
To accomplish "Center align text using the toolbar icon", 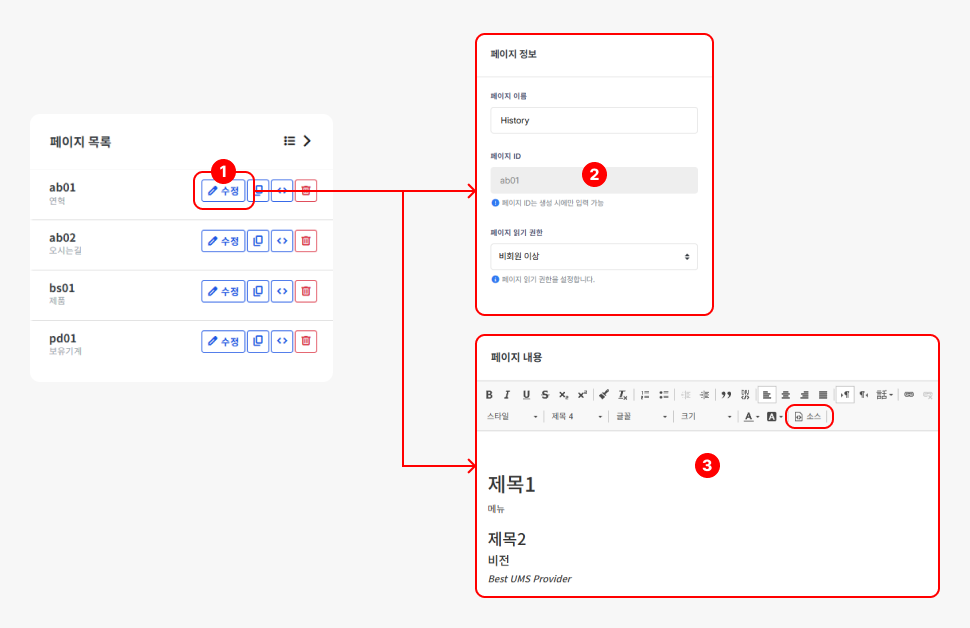I will [786, 395].
